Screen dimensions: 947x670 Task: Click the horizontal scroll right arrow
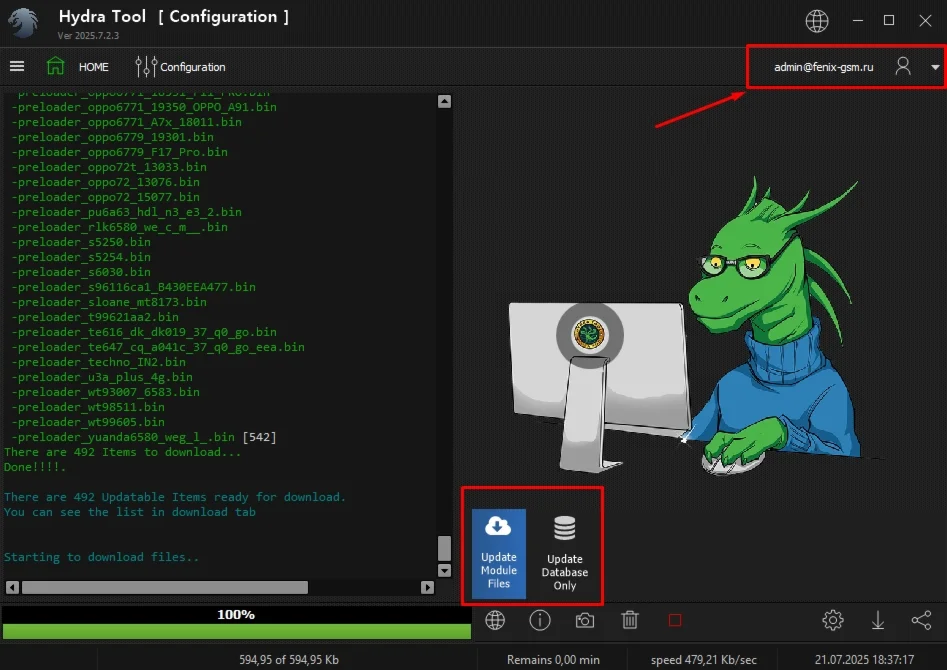coord(428,587)
